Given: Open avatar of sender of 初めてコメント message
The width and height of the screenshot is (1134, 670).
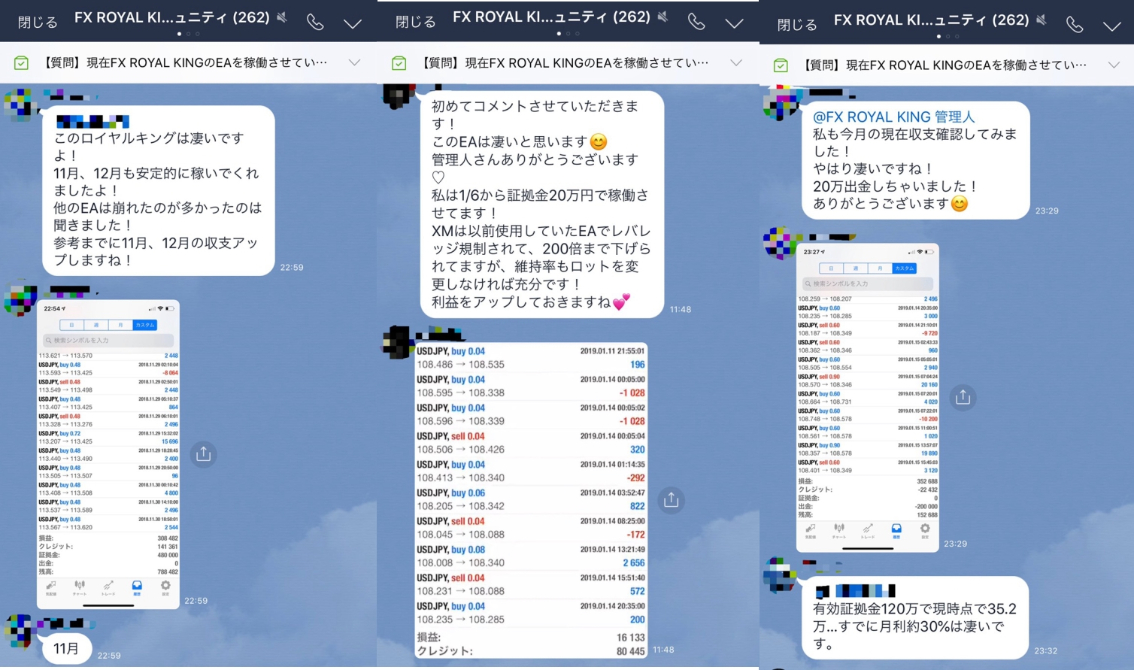Looking at the screenshot, I should (398, 96).
